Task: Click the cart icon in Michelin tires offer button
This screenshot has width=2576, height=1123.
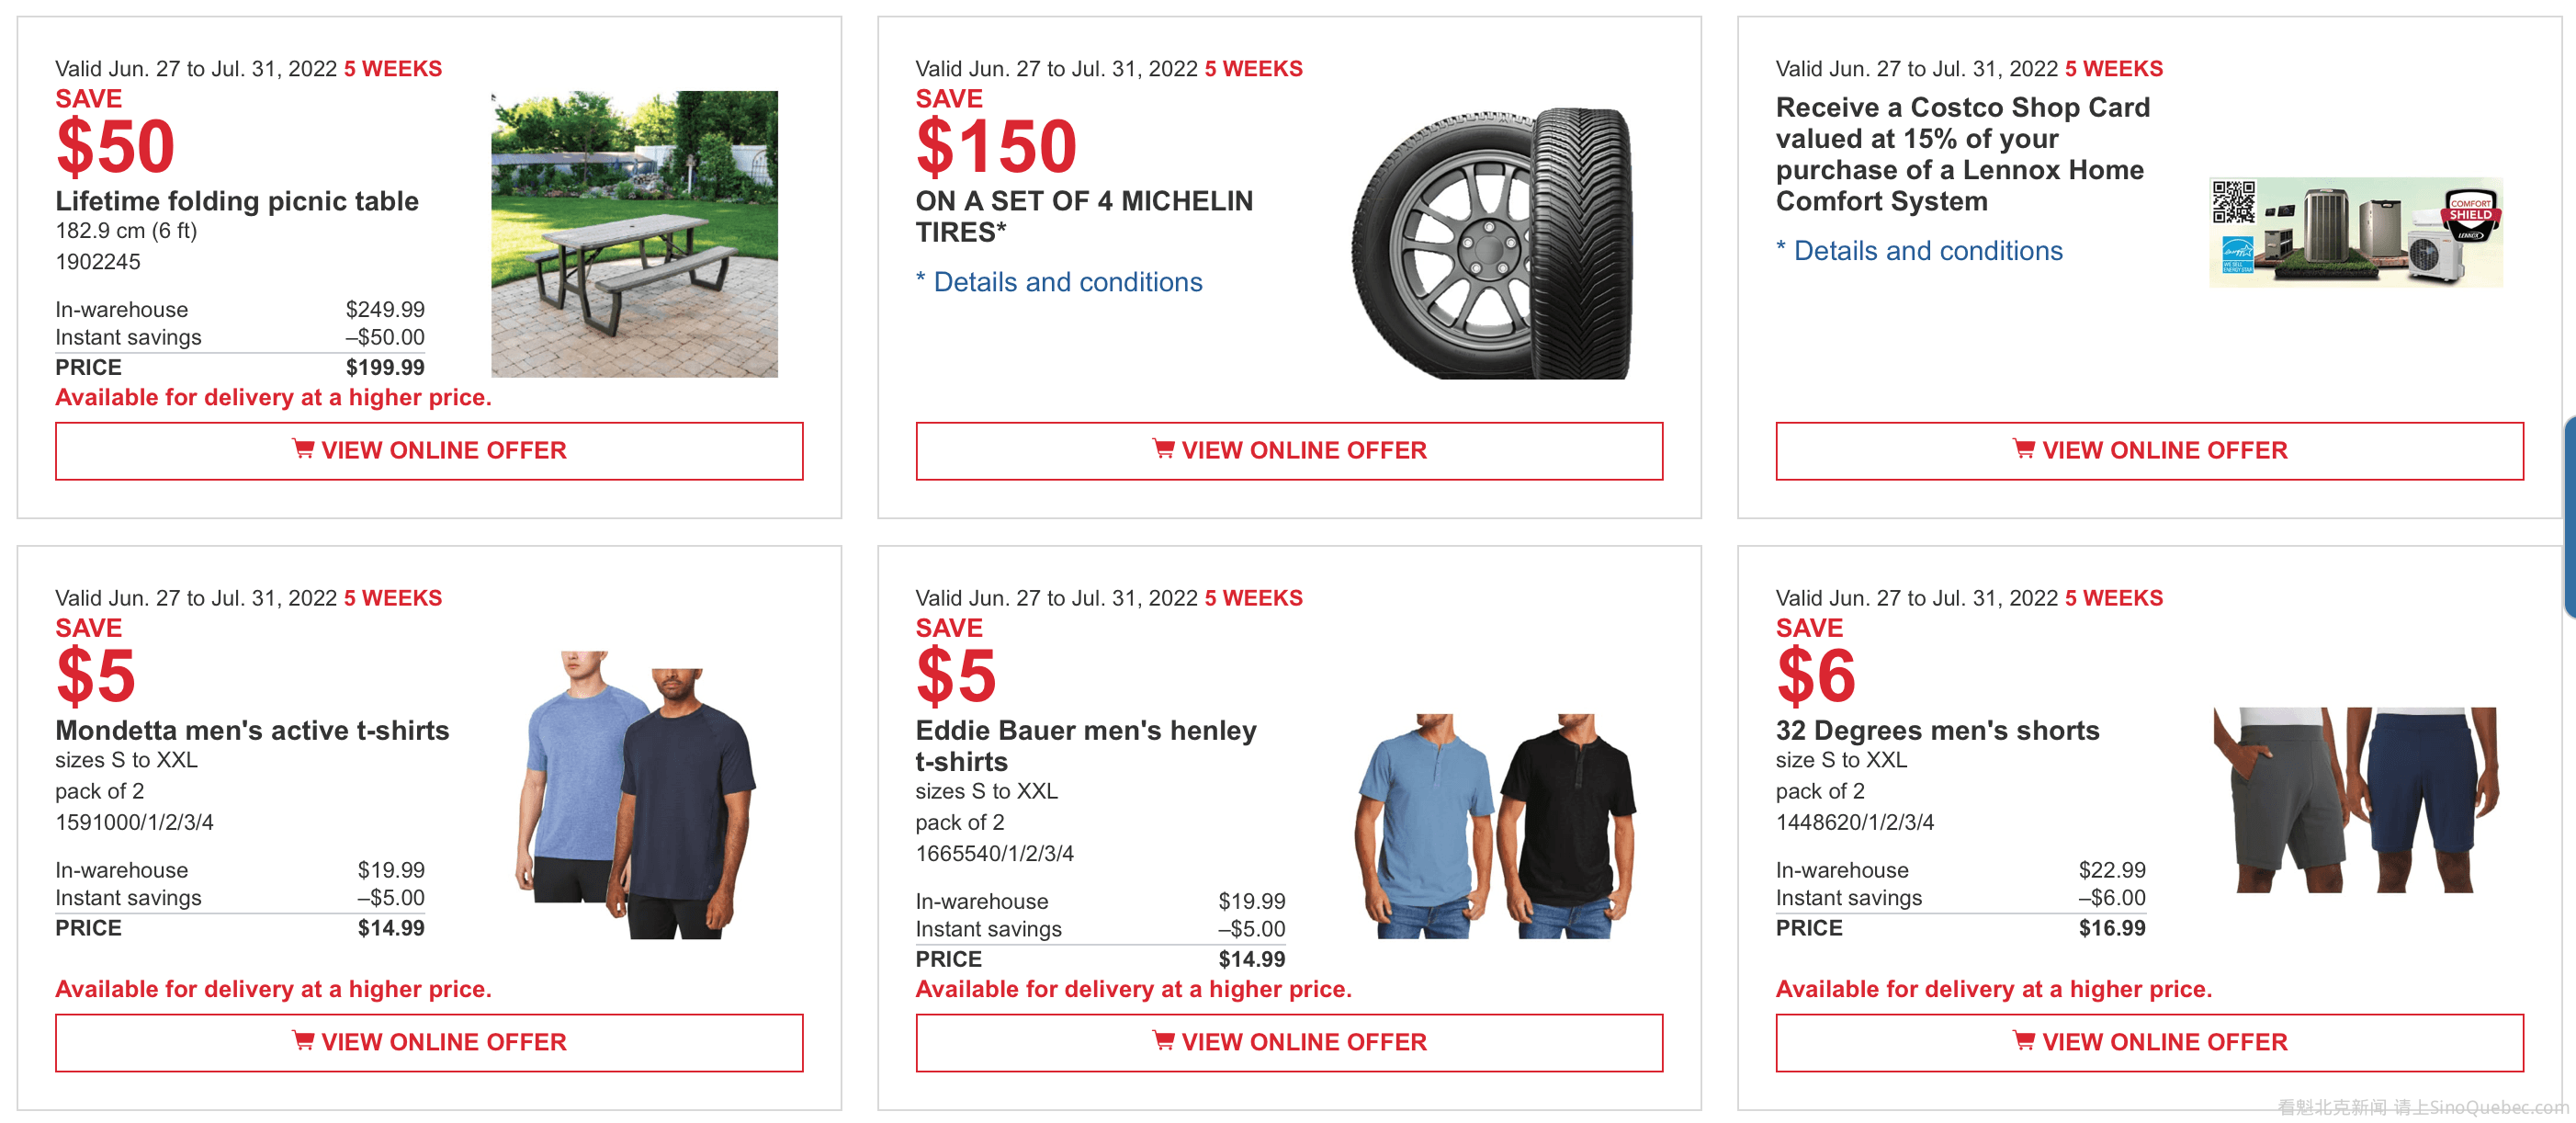Action: (x=1163, y=449)
